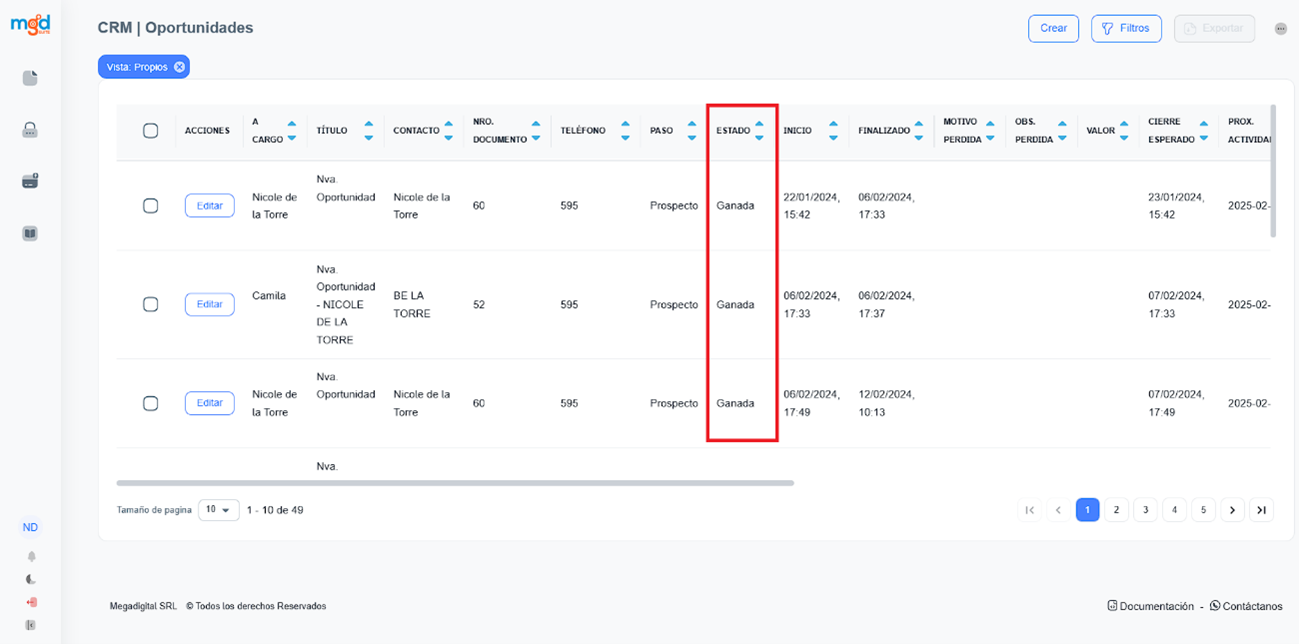Click the card icon in the sidebar

(x=30, y=181)
